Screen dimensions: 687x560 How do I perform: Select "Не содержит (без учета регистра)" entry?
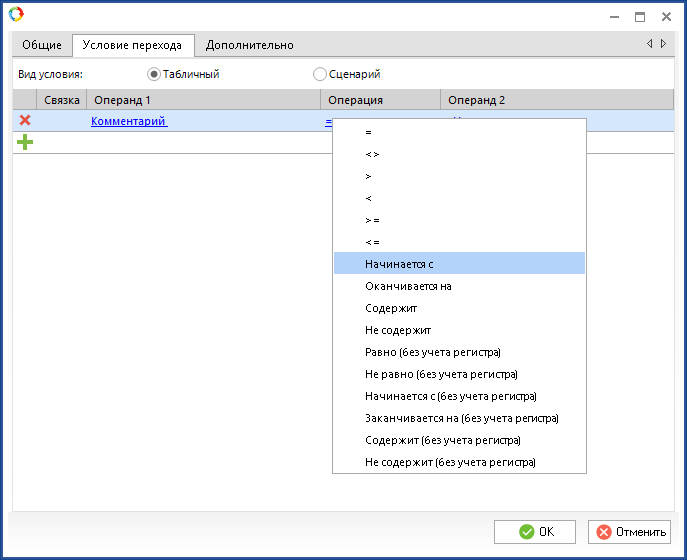451,462
